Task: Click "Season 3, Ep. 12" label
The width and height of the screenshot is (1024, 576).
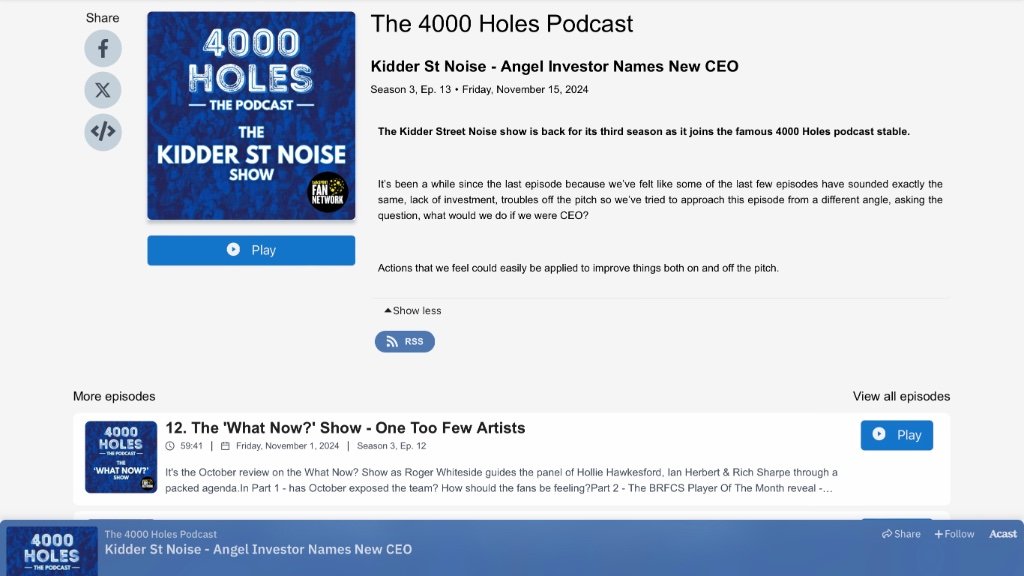Action: (x=391, y=446)
